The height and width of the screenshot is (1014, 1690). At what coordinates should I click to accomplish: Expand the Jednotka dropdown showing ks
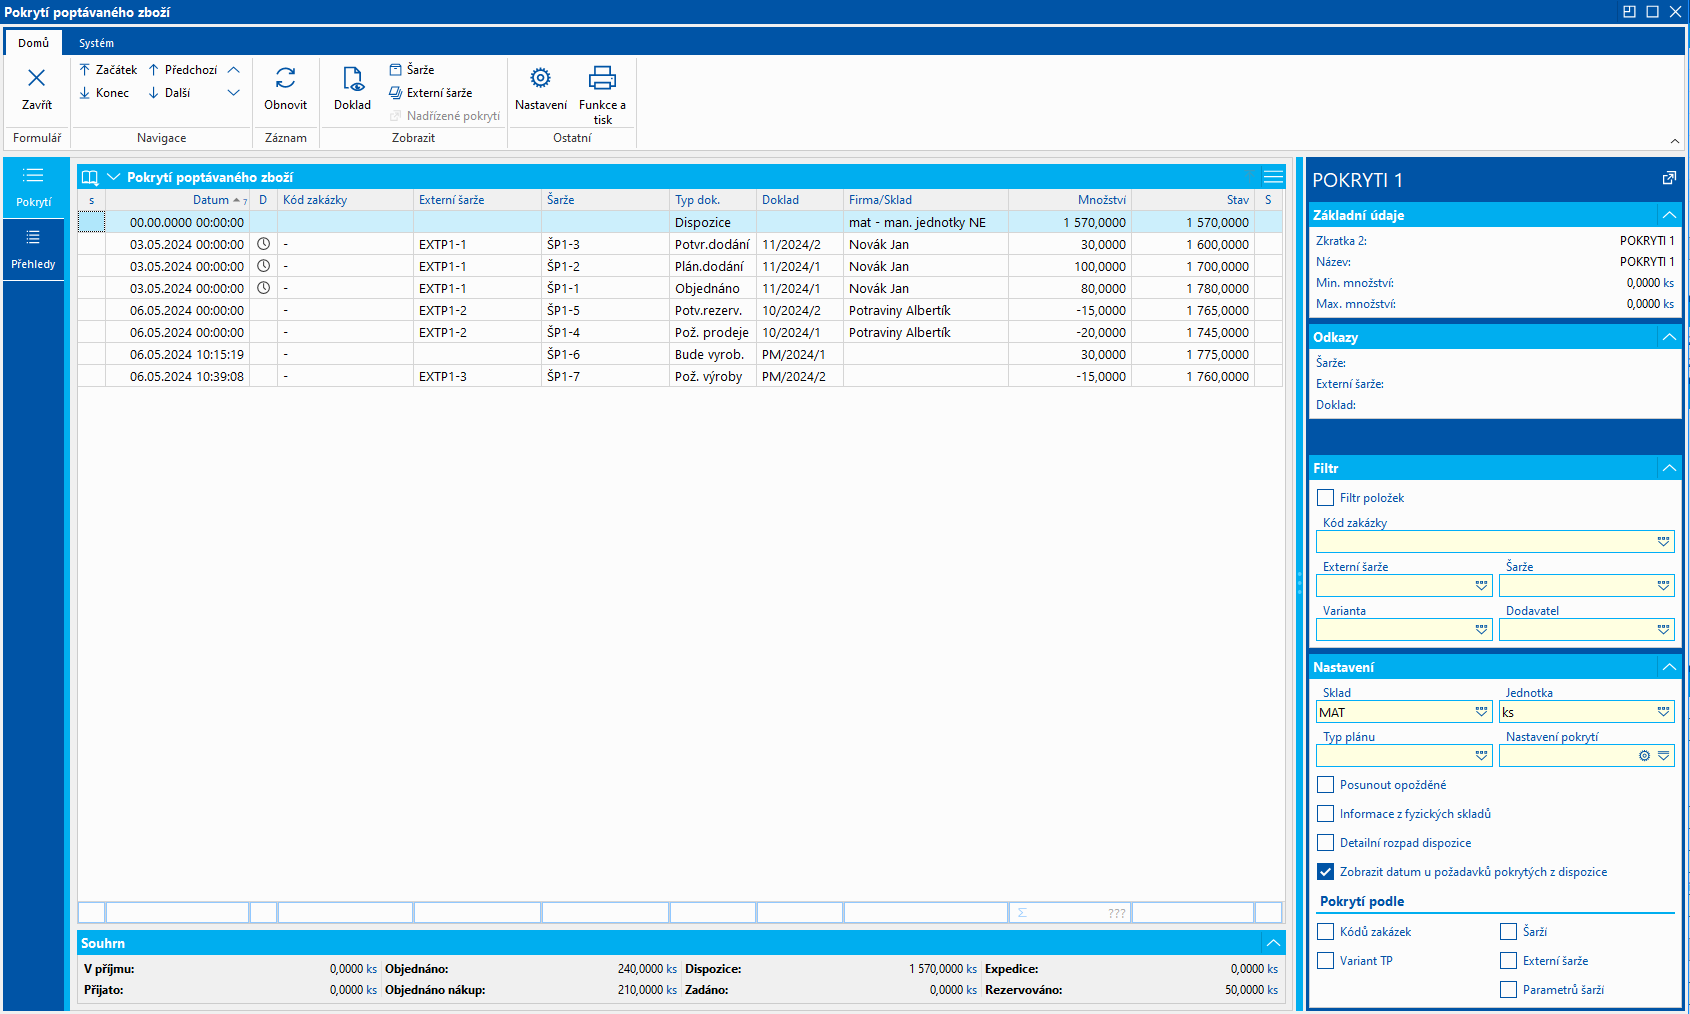(x=1663, y=712)
